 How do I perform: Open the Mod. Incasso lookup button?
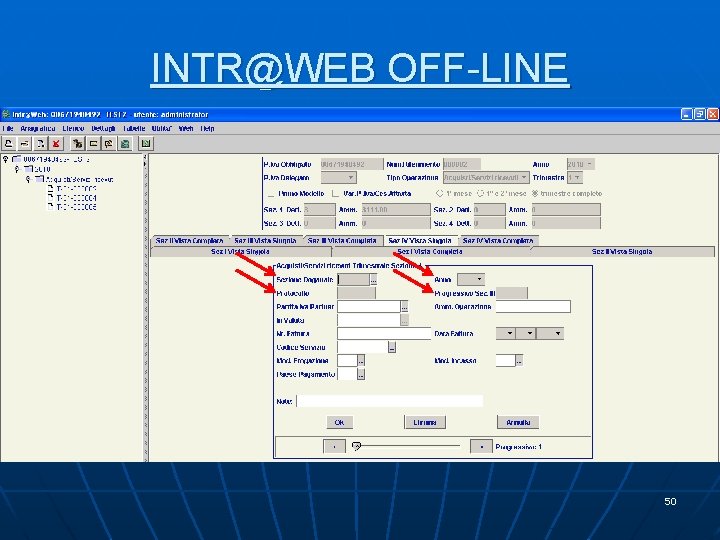point(519,361)
